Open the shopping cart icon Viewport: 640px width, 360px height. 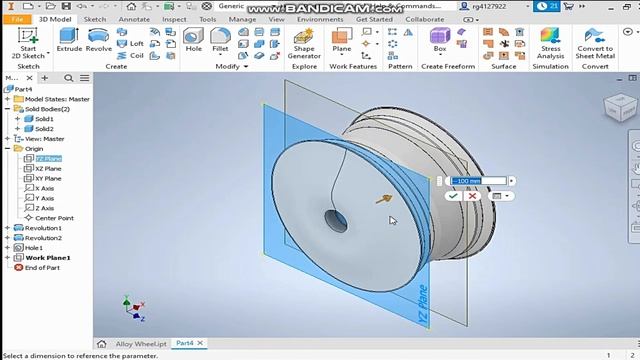click(568, 6)
